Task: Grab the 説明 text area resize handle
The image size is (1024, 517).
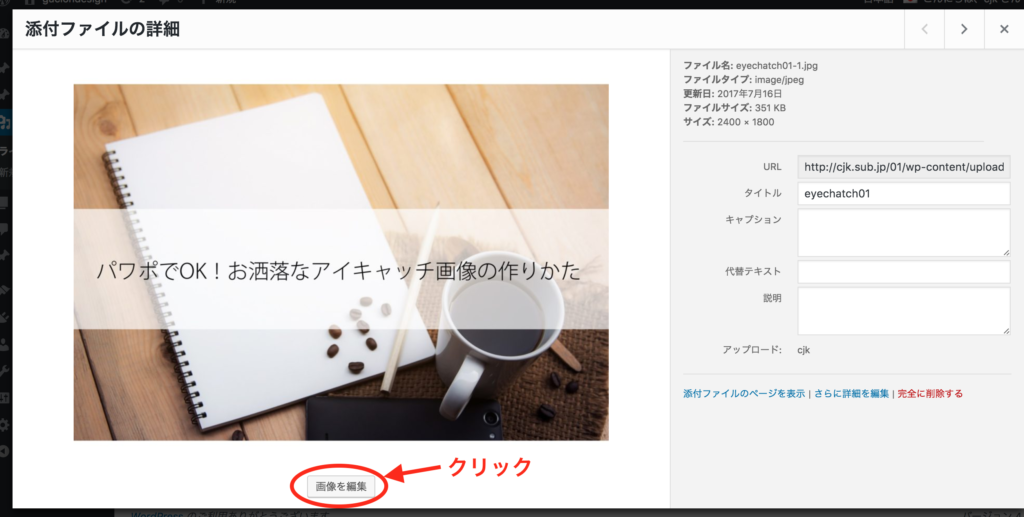Action: 1004,329
